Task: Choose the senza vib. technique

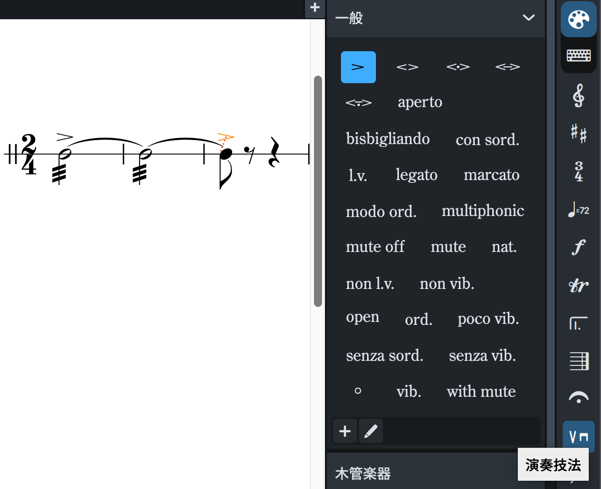Action: tap(482, 355)
